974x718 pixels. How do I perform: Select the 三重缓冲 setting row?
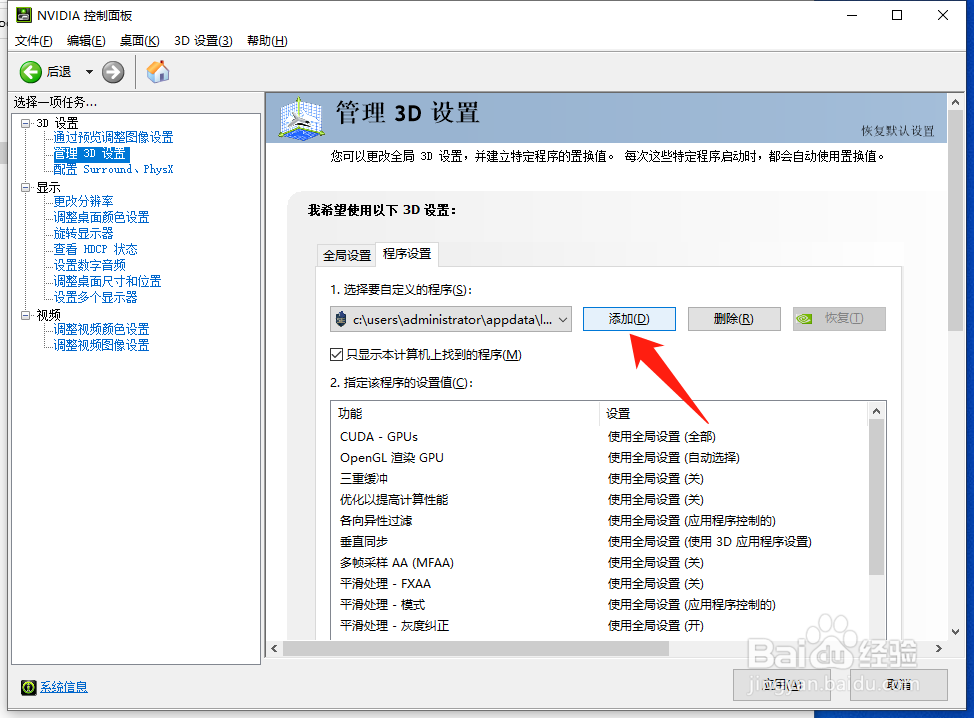click(x=599, y=479)
